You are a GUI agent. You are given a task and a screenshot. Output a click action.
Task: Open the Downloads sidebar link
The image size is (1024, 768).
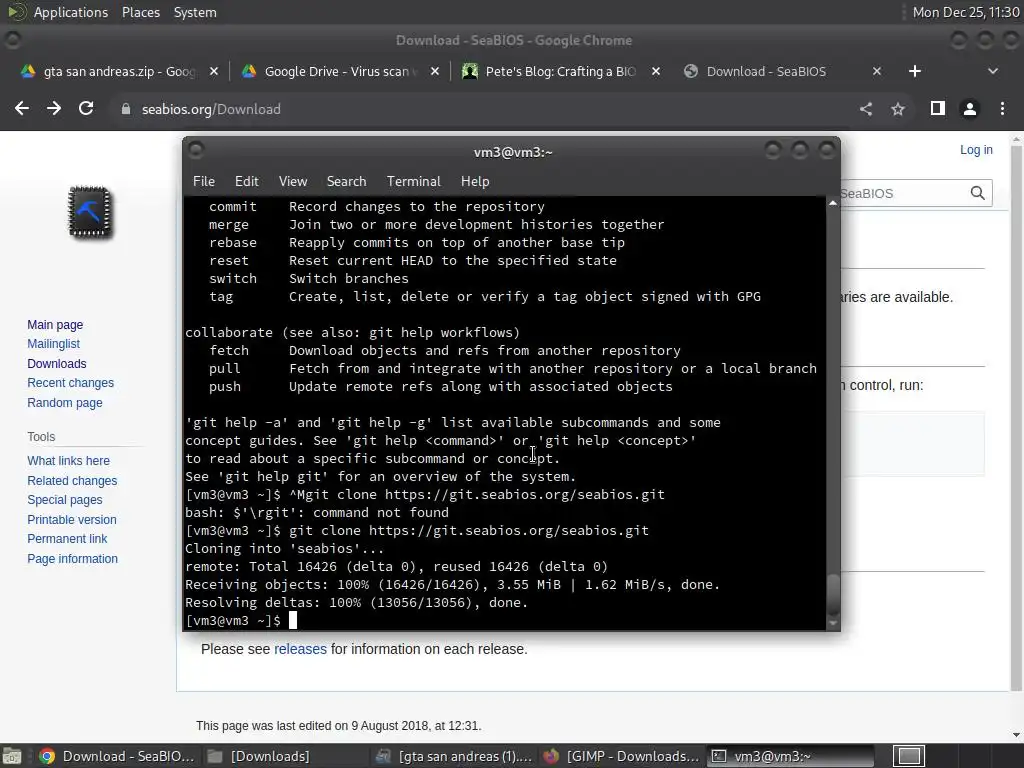[57, 363]
